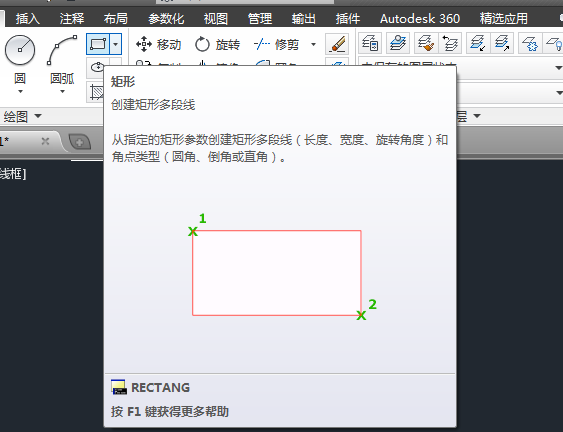Click the RECTANG command name in the tooltip
This screenshot has width=563, height=432.
point(160,388)
